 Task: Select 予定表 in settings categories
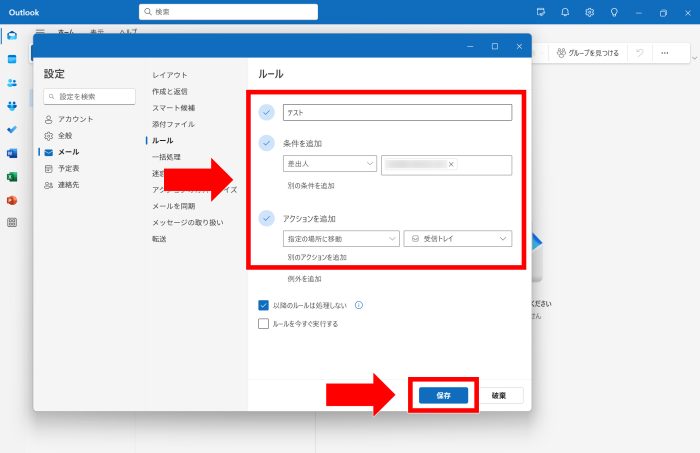pos(69,169)
